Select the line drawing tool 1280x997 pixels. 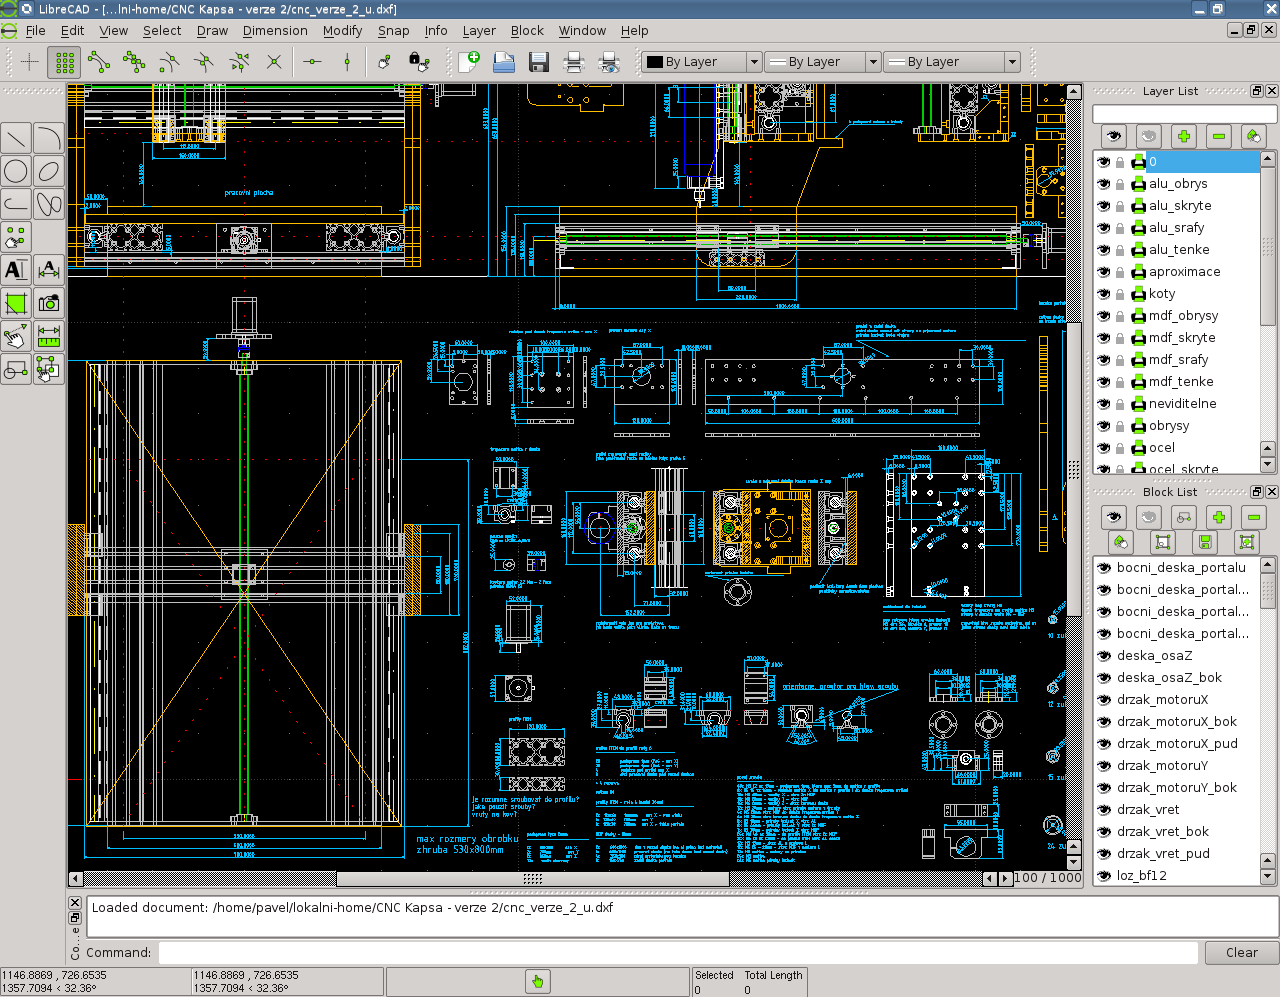point(16,138)
